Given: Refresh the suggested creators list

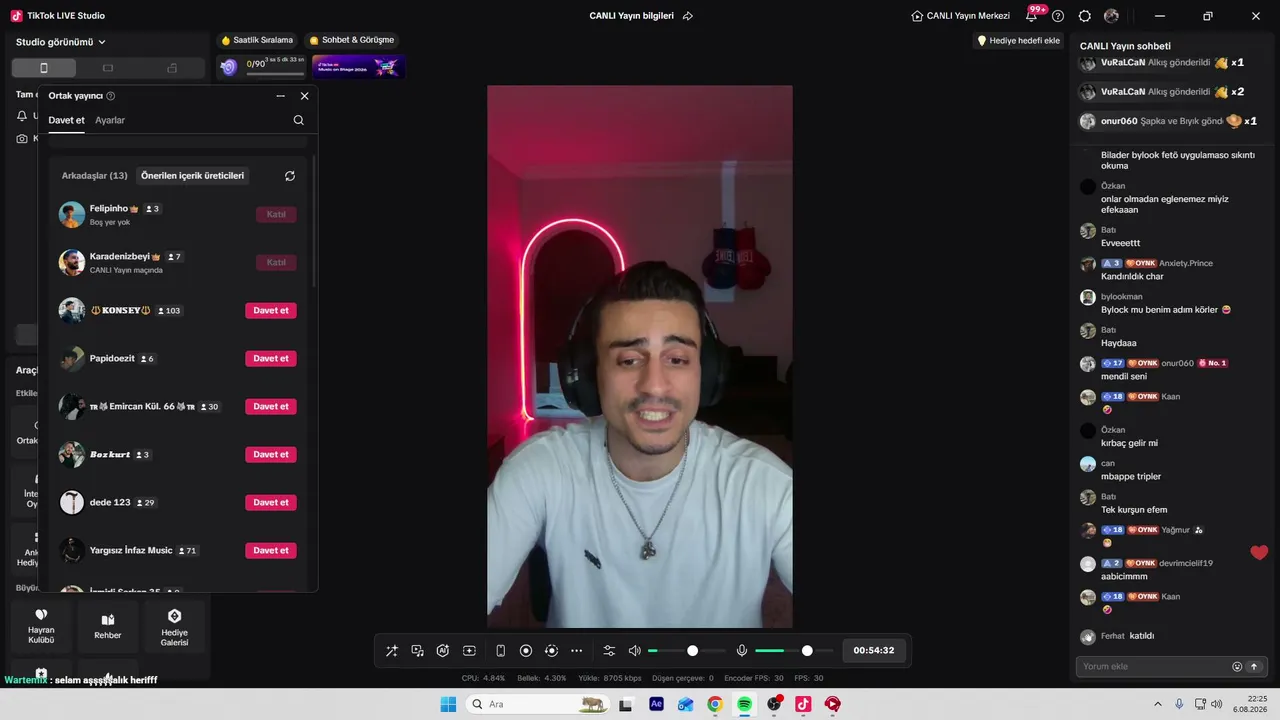Looking at the screenshot, I should tap(290, 176).
